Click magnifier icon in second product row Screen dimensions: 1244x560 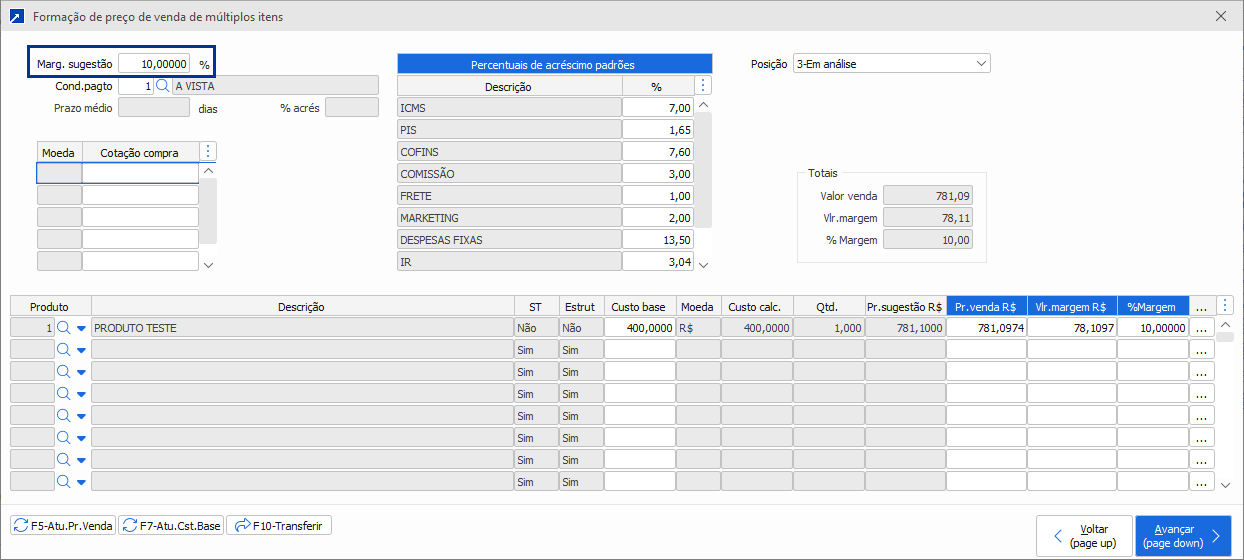point(63,350)
